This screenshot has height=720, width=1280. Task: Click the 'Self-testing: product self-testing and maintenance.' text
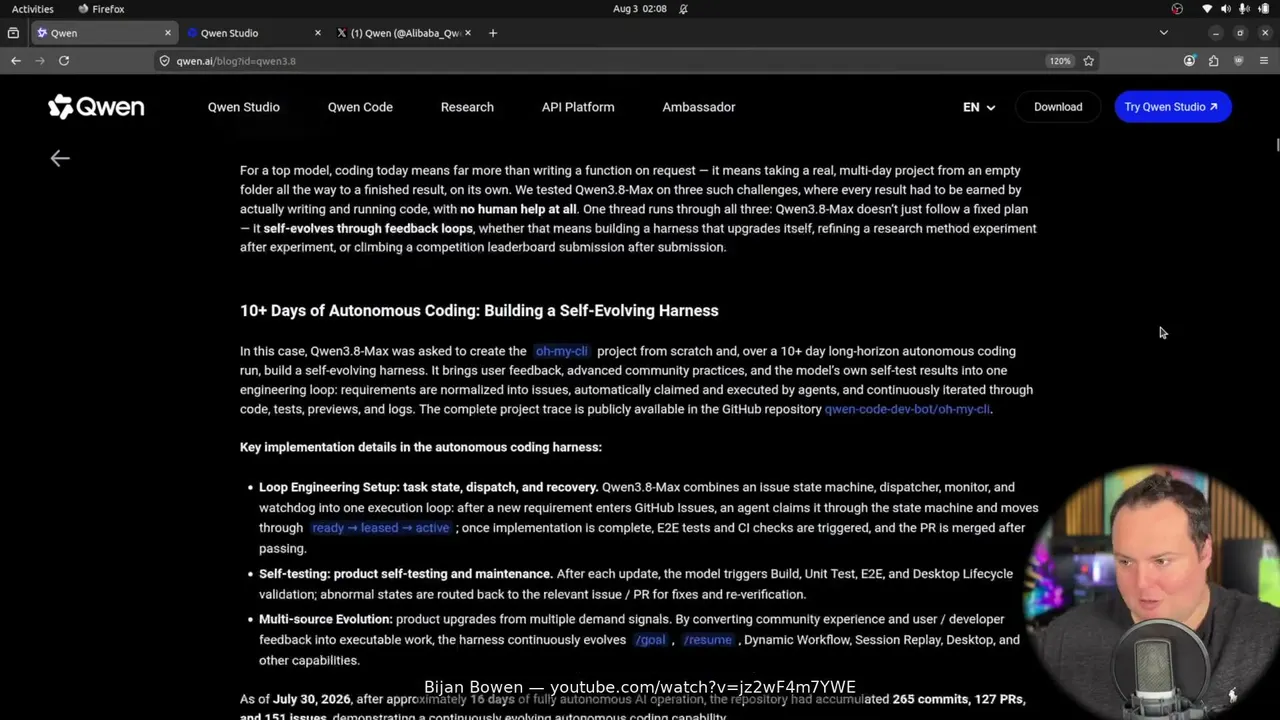click(406, 574)
